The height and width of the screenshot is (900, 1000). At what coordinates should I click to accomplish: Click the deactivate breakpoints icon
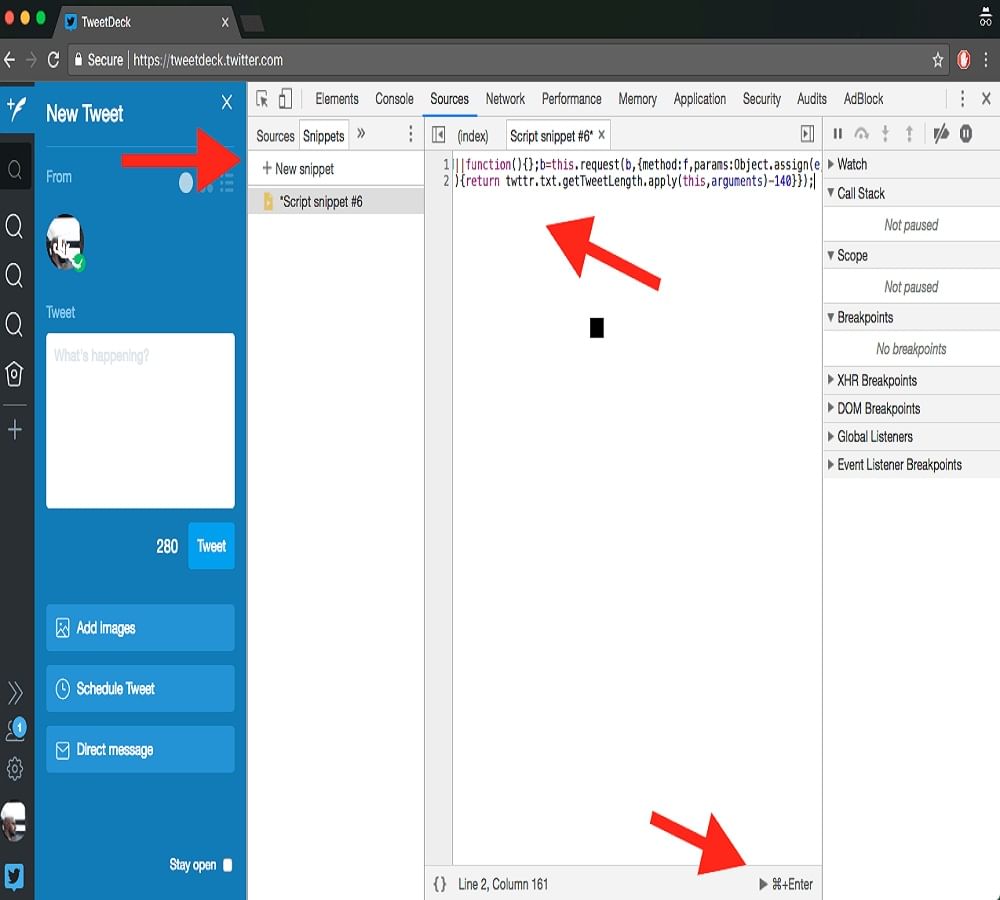[x=940, y=134]
